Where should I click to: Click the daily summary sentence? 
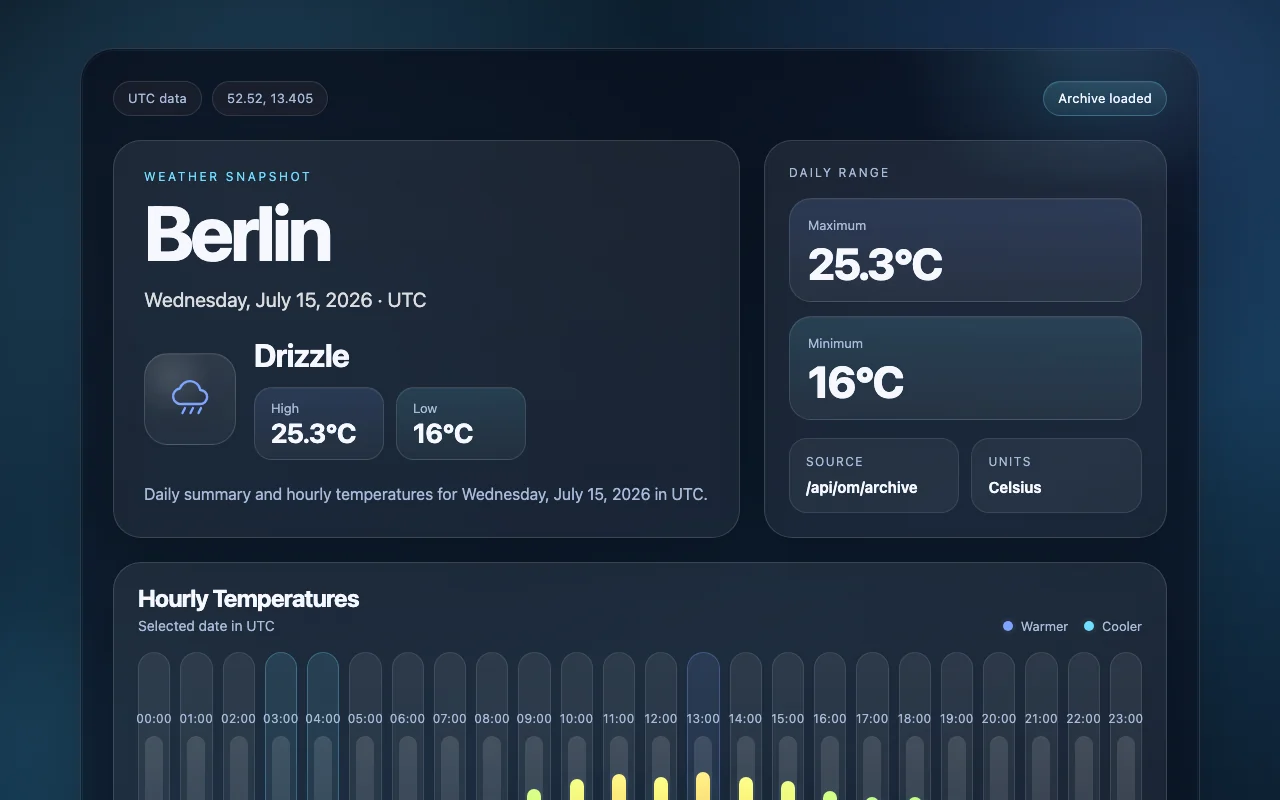tap(426, 494)
